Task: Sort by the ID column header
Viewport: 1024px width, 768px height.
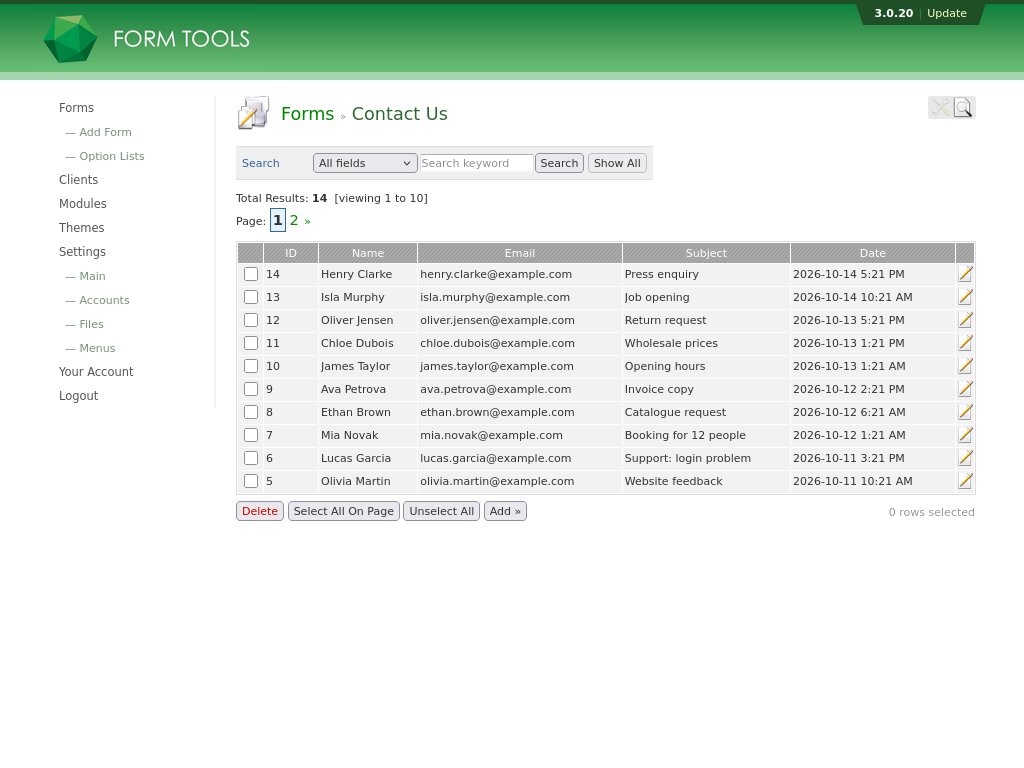Action: coord(291,253)
